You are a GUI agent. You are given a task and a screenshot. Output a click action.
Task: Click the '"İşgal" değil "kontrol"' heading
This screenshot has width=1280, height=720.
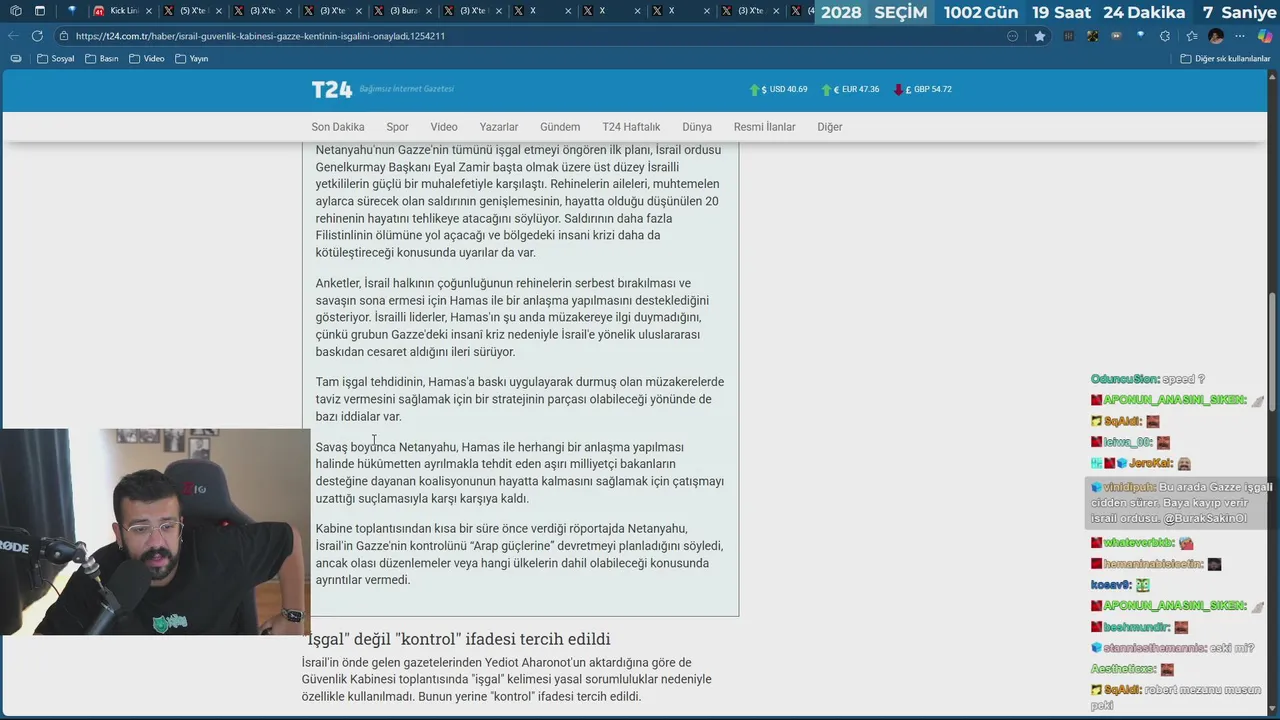(x=456, y=639)
